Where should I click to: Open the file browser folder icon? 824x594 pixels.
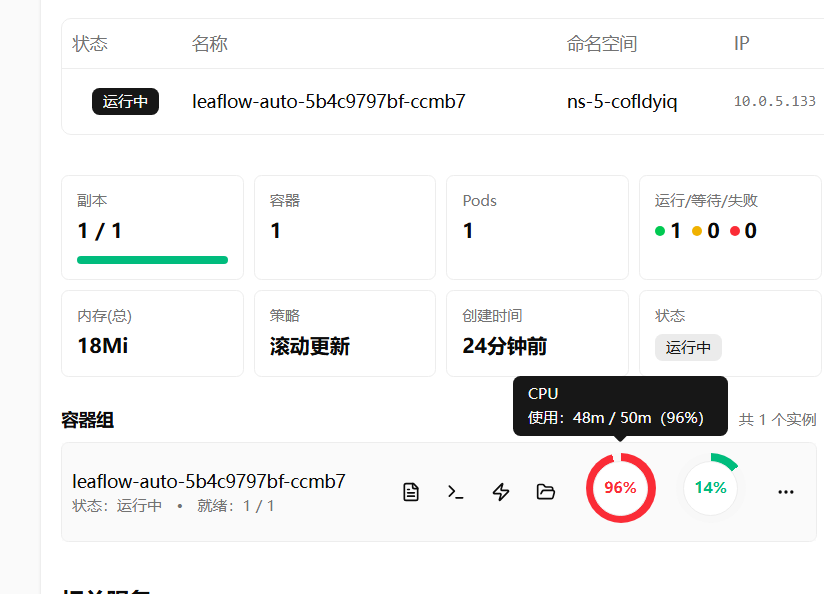click(545, 492)
